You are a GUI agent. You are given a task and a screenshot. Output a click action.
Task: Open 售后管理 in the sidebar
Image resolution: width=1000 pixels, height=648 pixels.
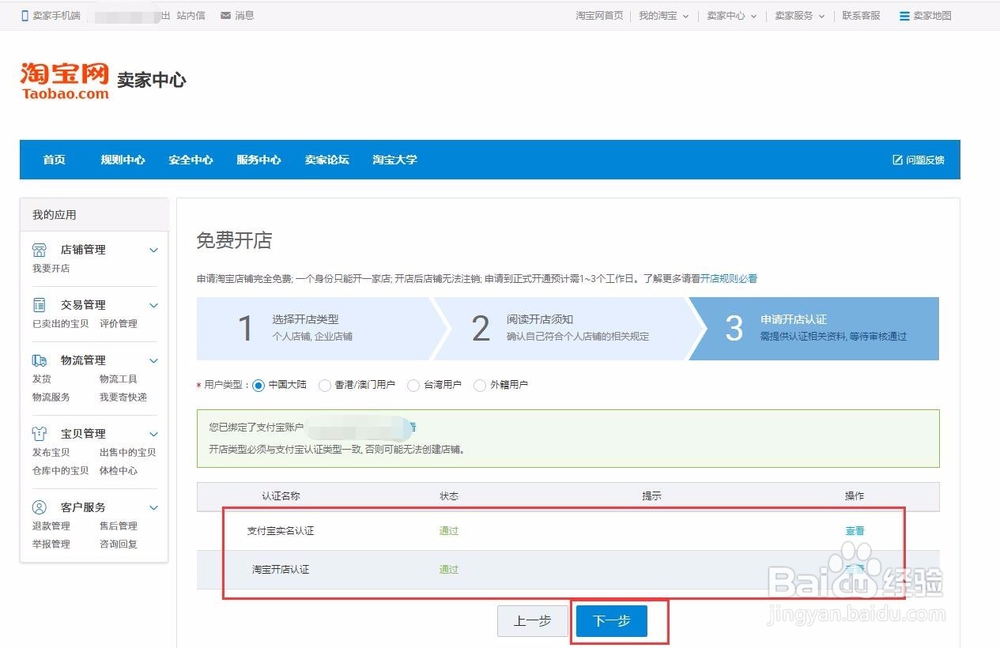118,526
